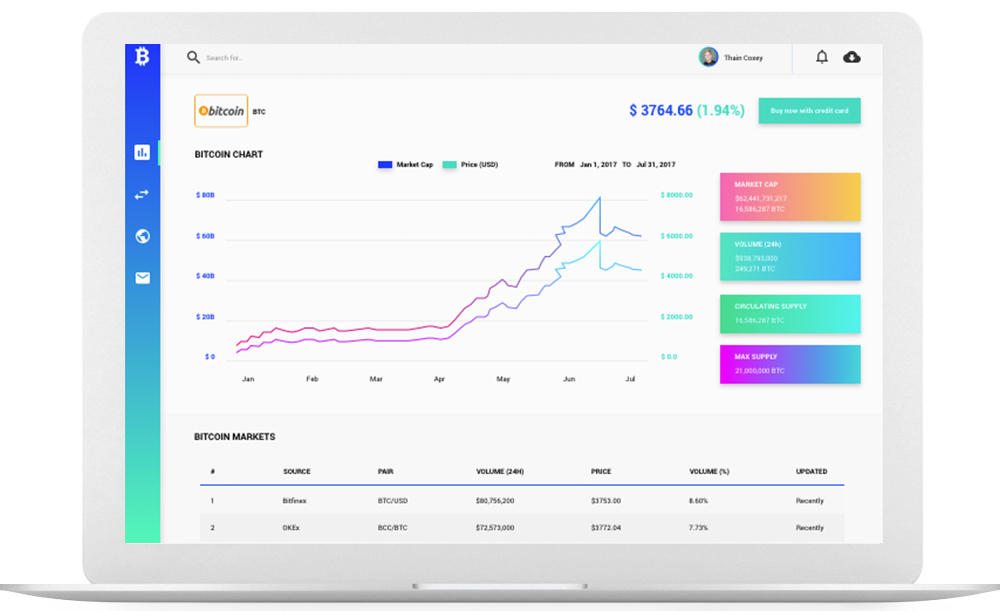Click the Bitcoin logo in sidebar

coord(142,57)
